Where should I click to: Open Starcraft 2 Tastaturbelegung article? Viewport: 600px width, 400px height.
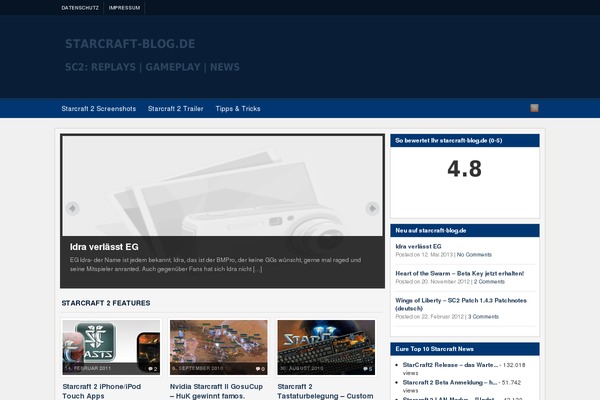tap(325, 391)
